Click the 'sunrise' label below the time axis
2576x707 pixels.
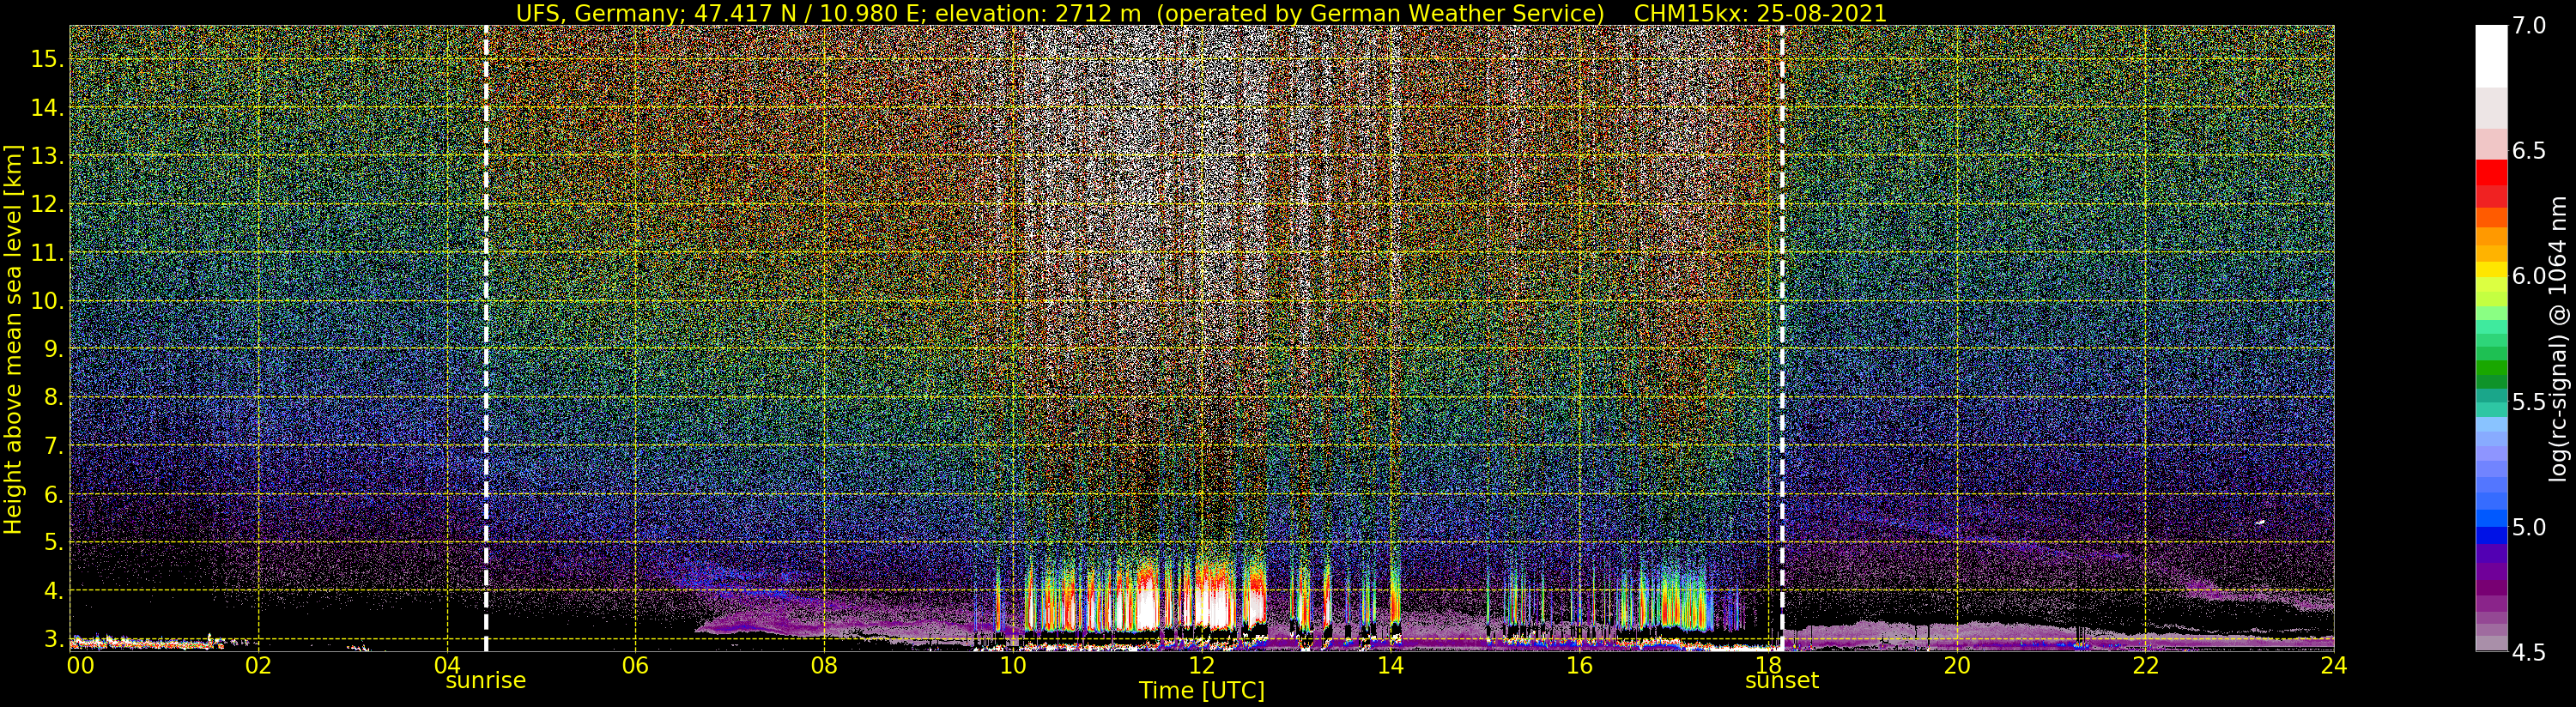[x=486, y=681]
